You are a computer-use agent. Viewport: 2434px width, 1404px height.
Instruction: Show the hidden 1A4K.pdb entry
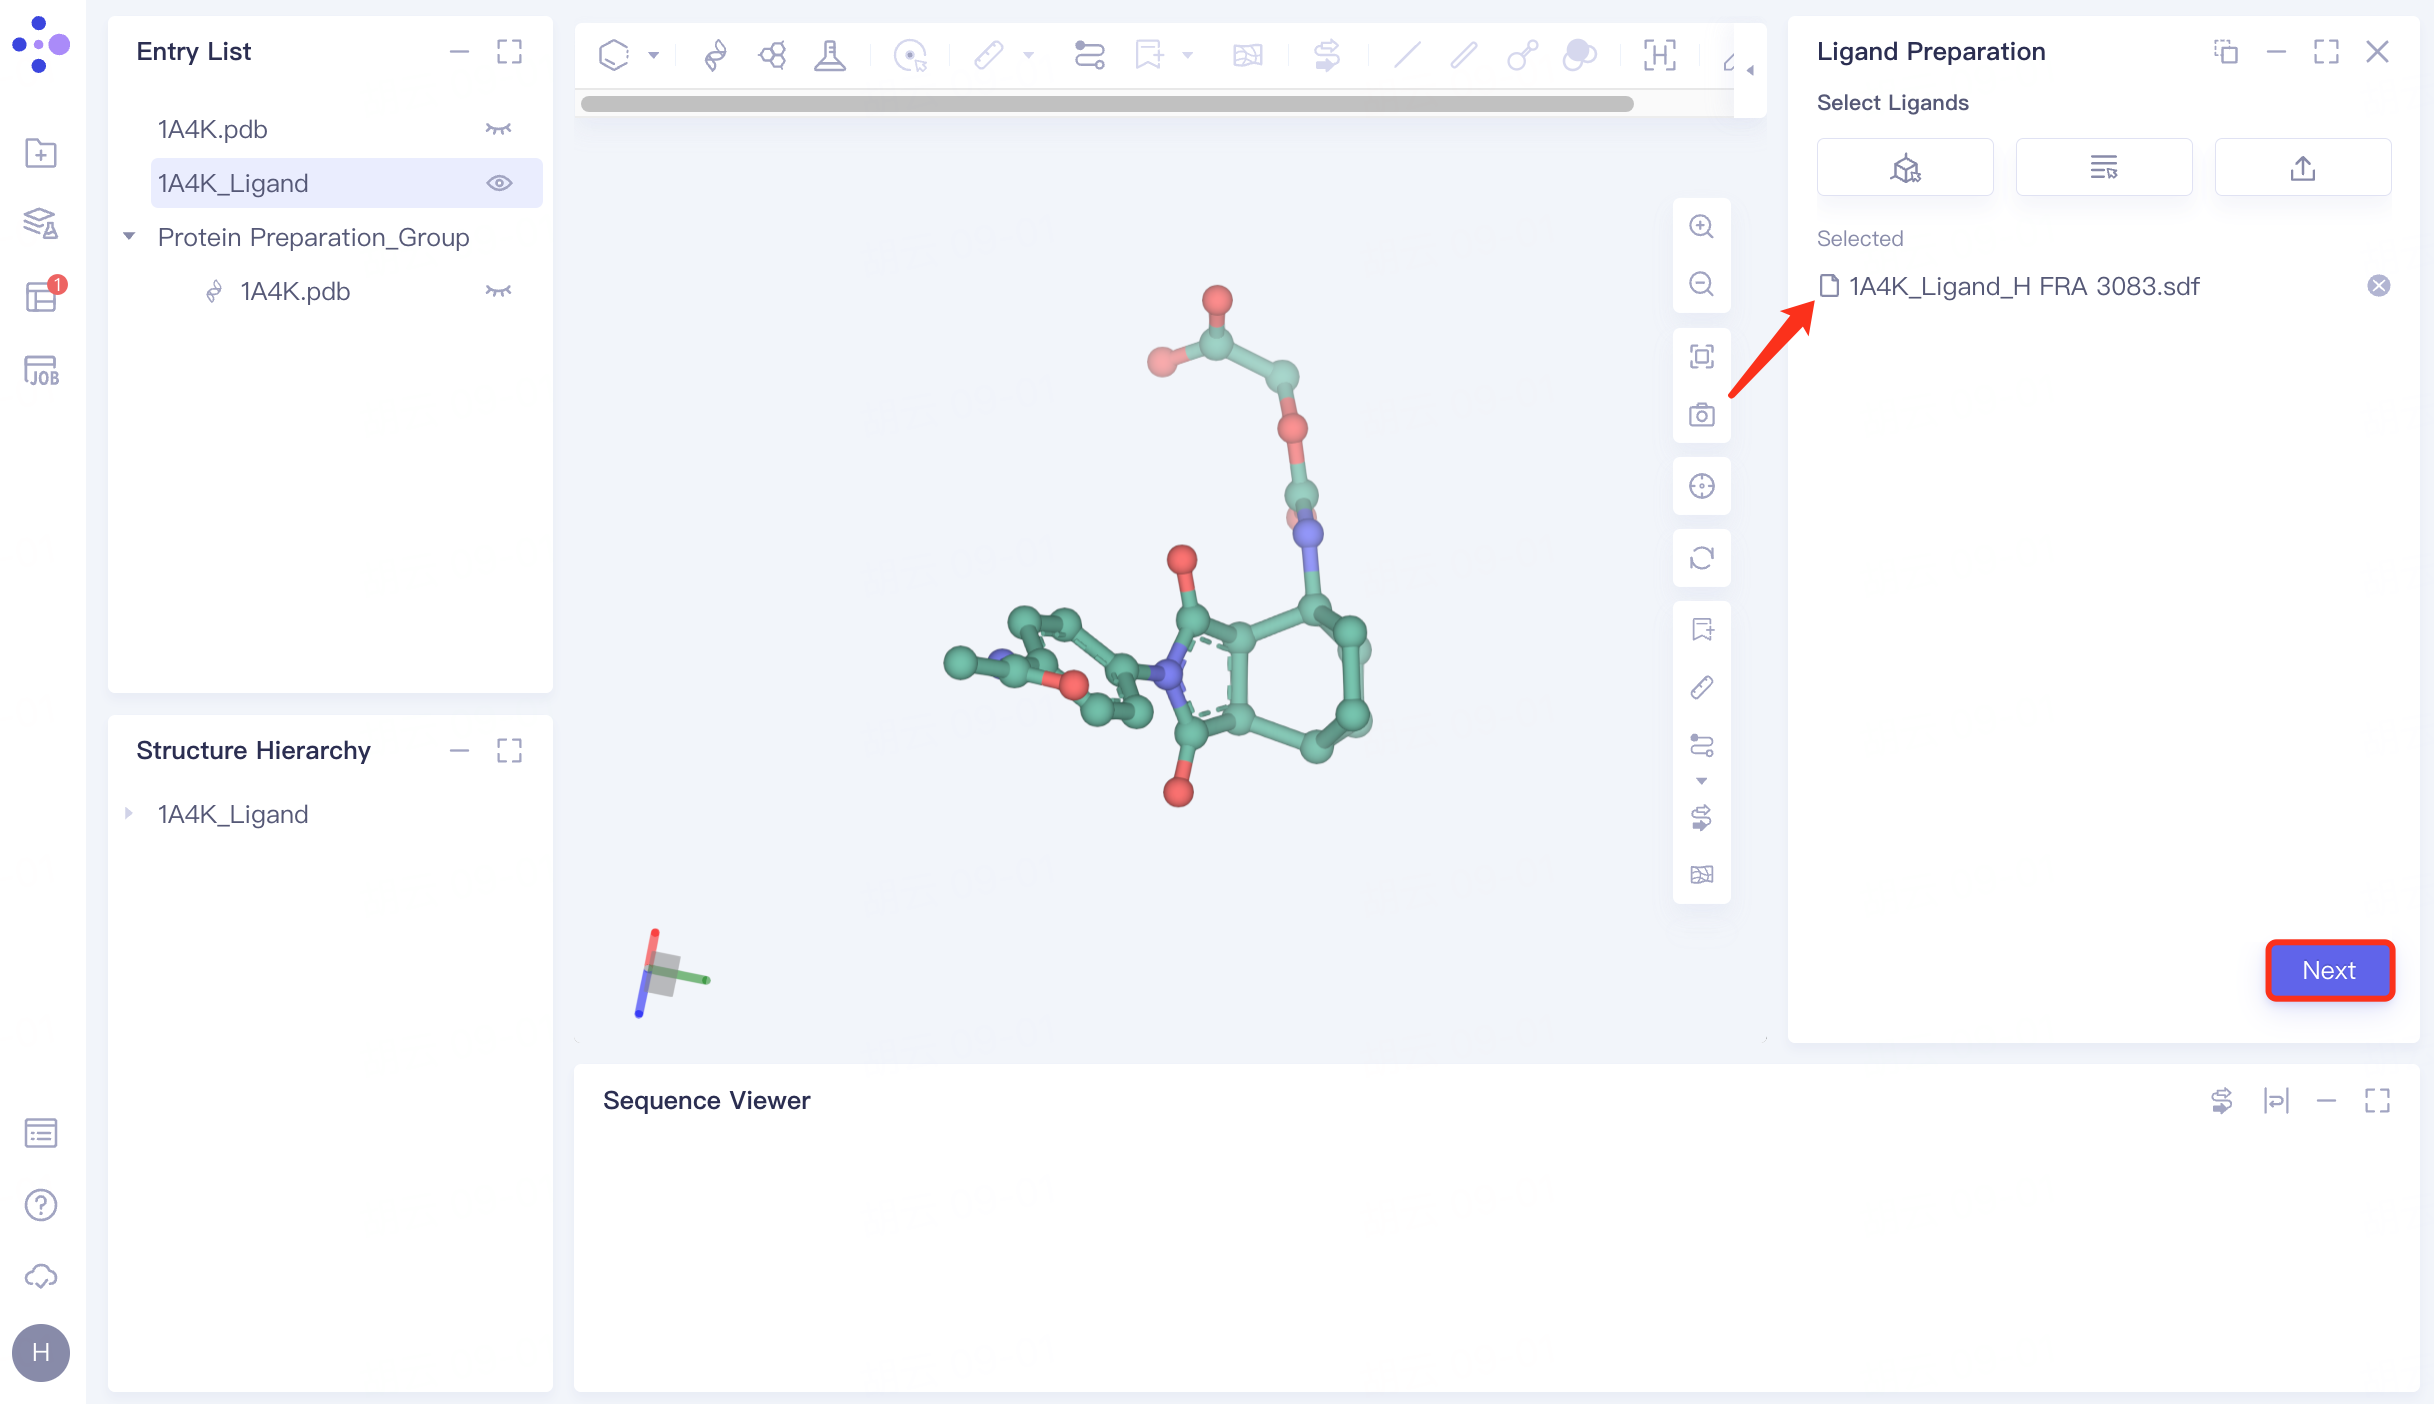498,128
